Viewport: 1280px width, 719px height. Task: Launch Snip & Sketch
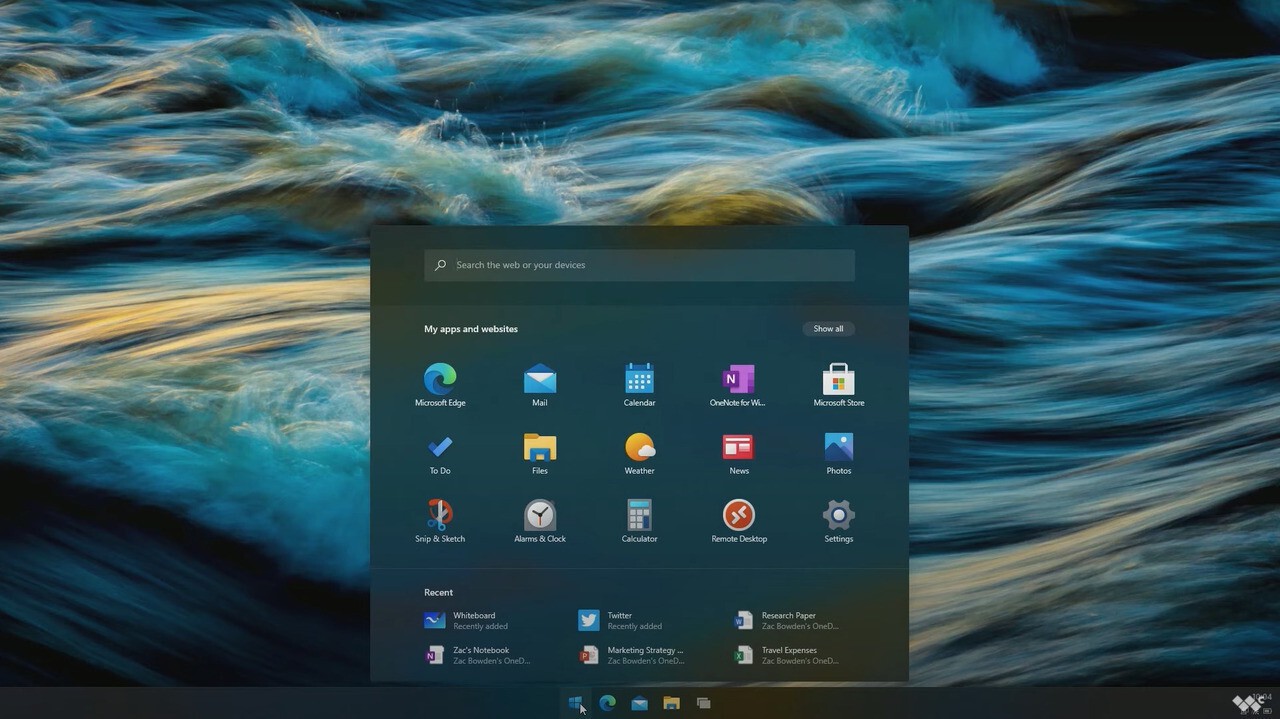pos(440,521)
